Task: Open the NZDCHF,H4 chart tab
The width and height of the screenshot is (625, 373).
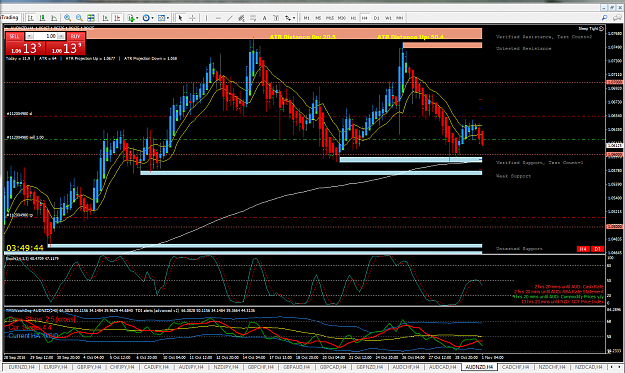Action: point(552,367)
